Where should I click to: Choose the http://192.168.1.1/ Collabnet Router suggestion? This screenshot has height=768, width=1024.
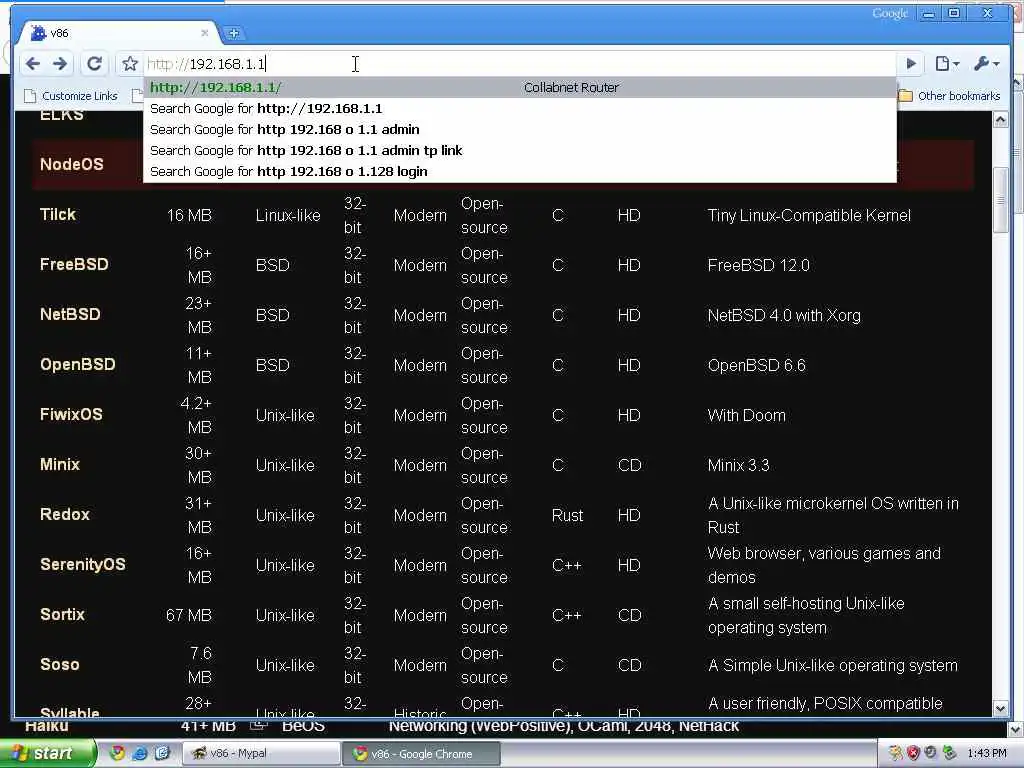click(519, 87)
